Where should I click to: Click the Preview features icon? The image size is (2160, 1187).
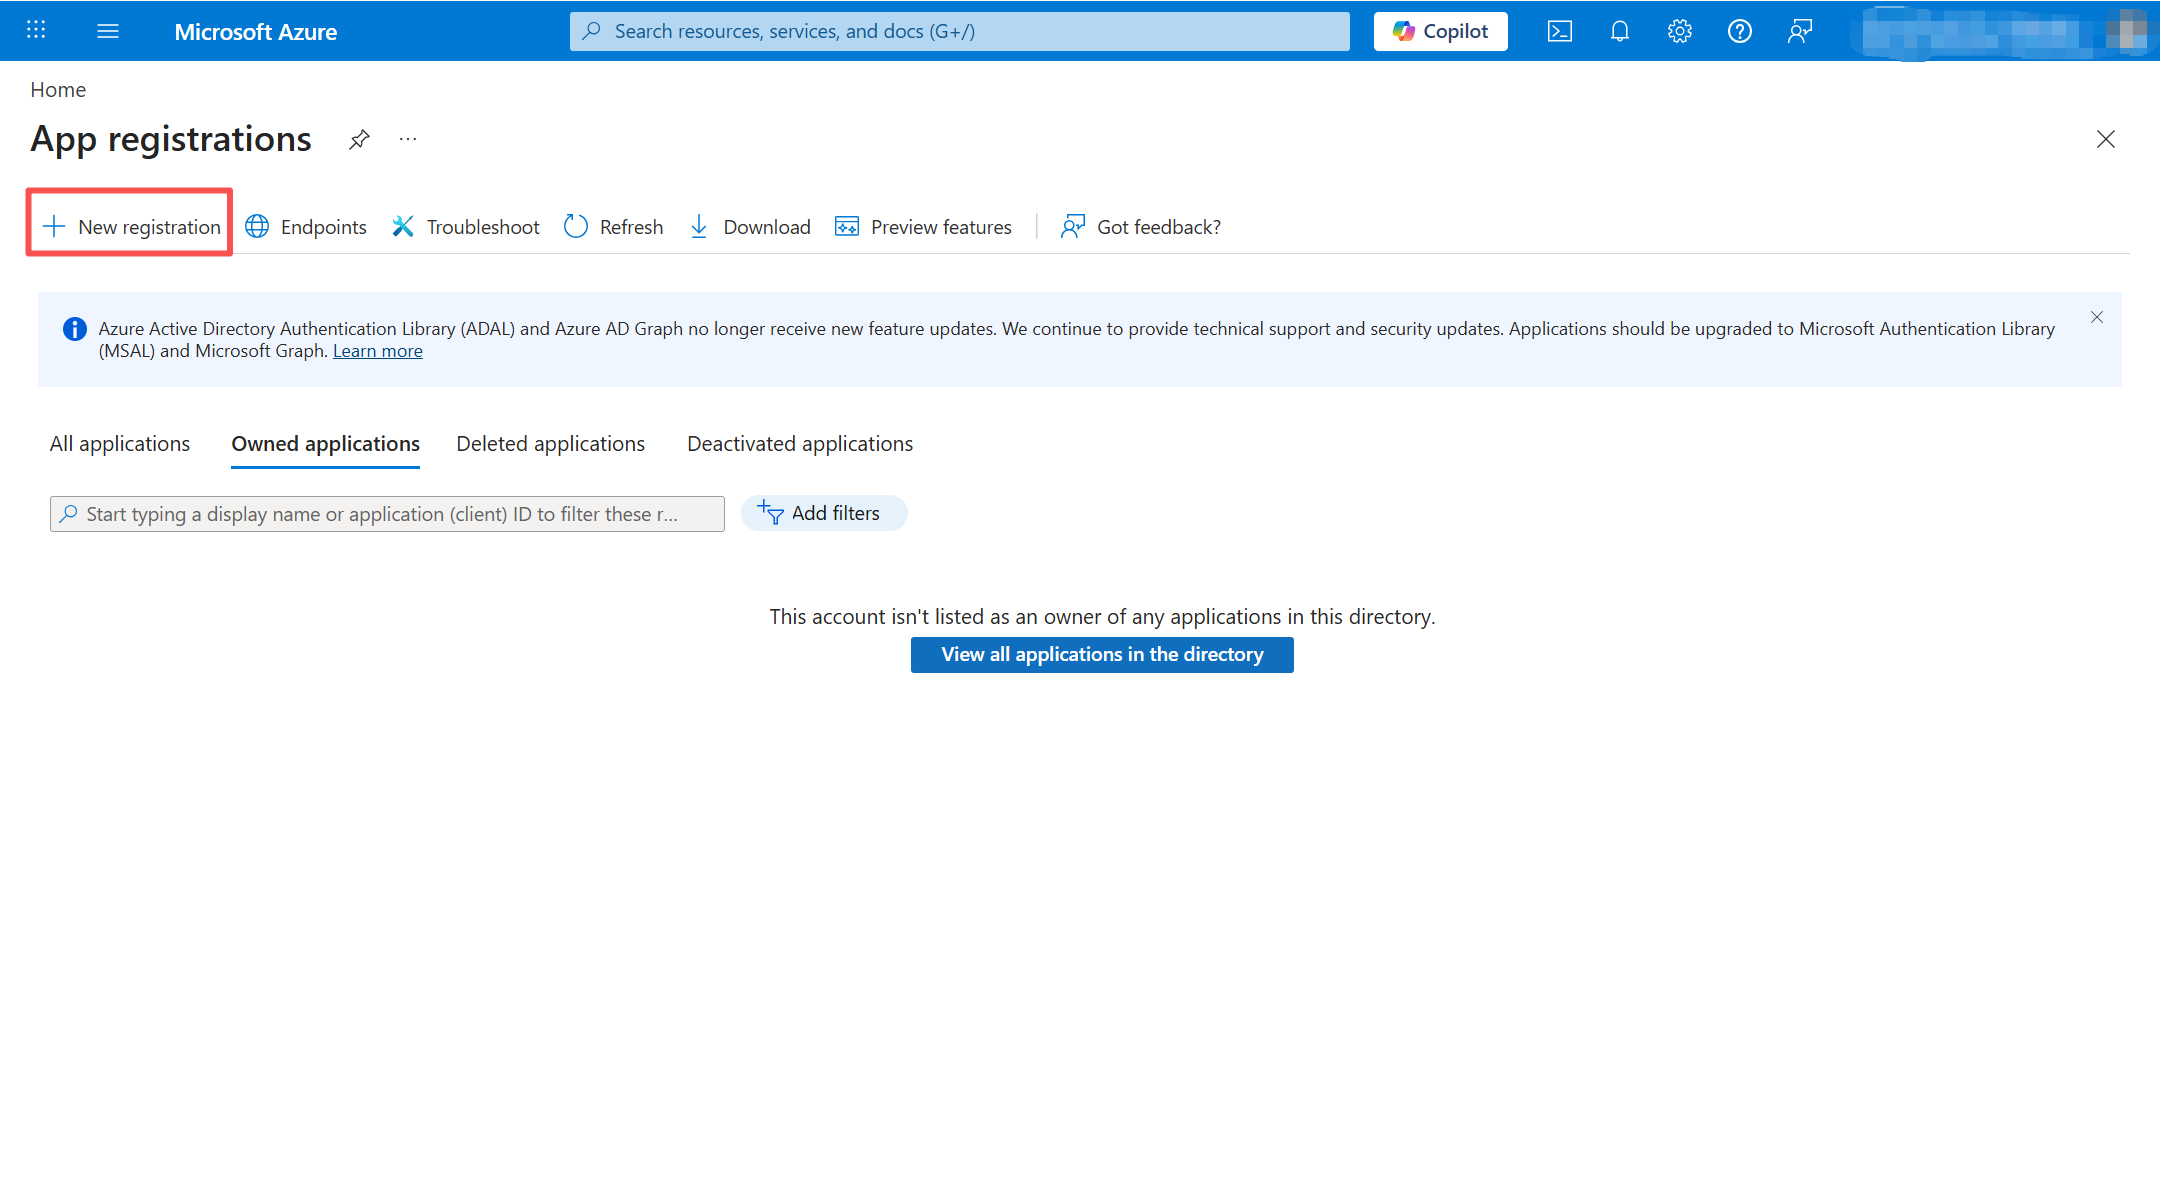click(x=847, y=227)
